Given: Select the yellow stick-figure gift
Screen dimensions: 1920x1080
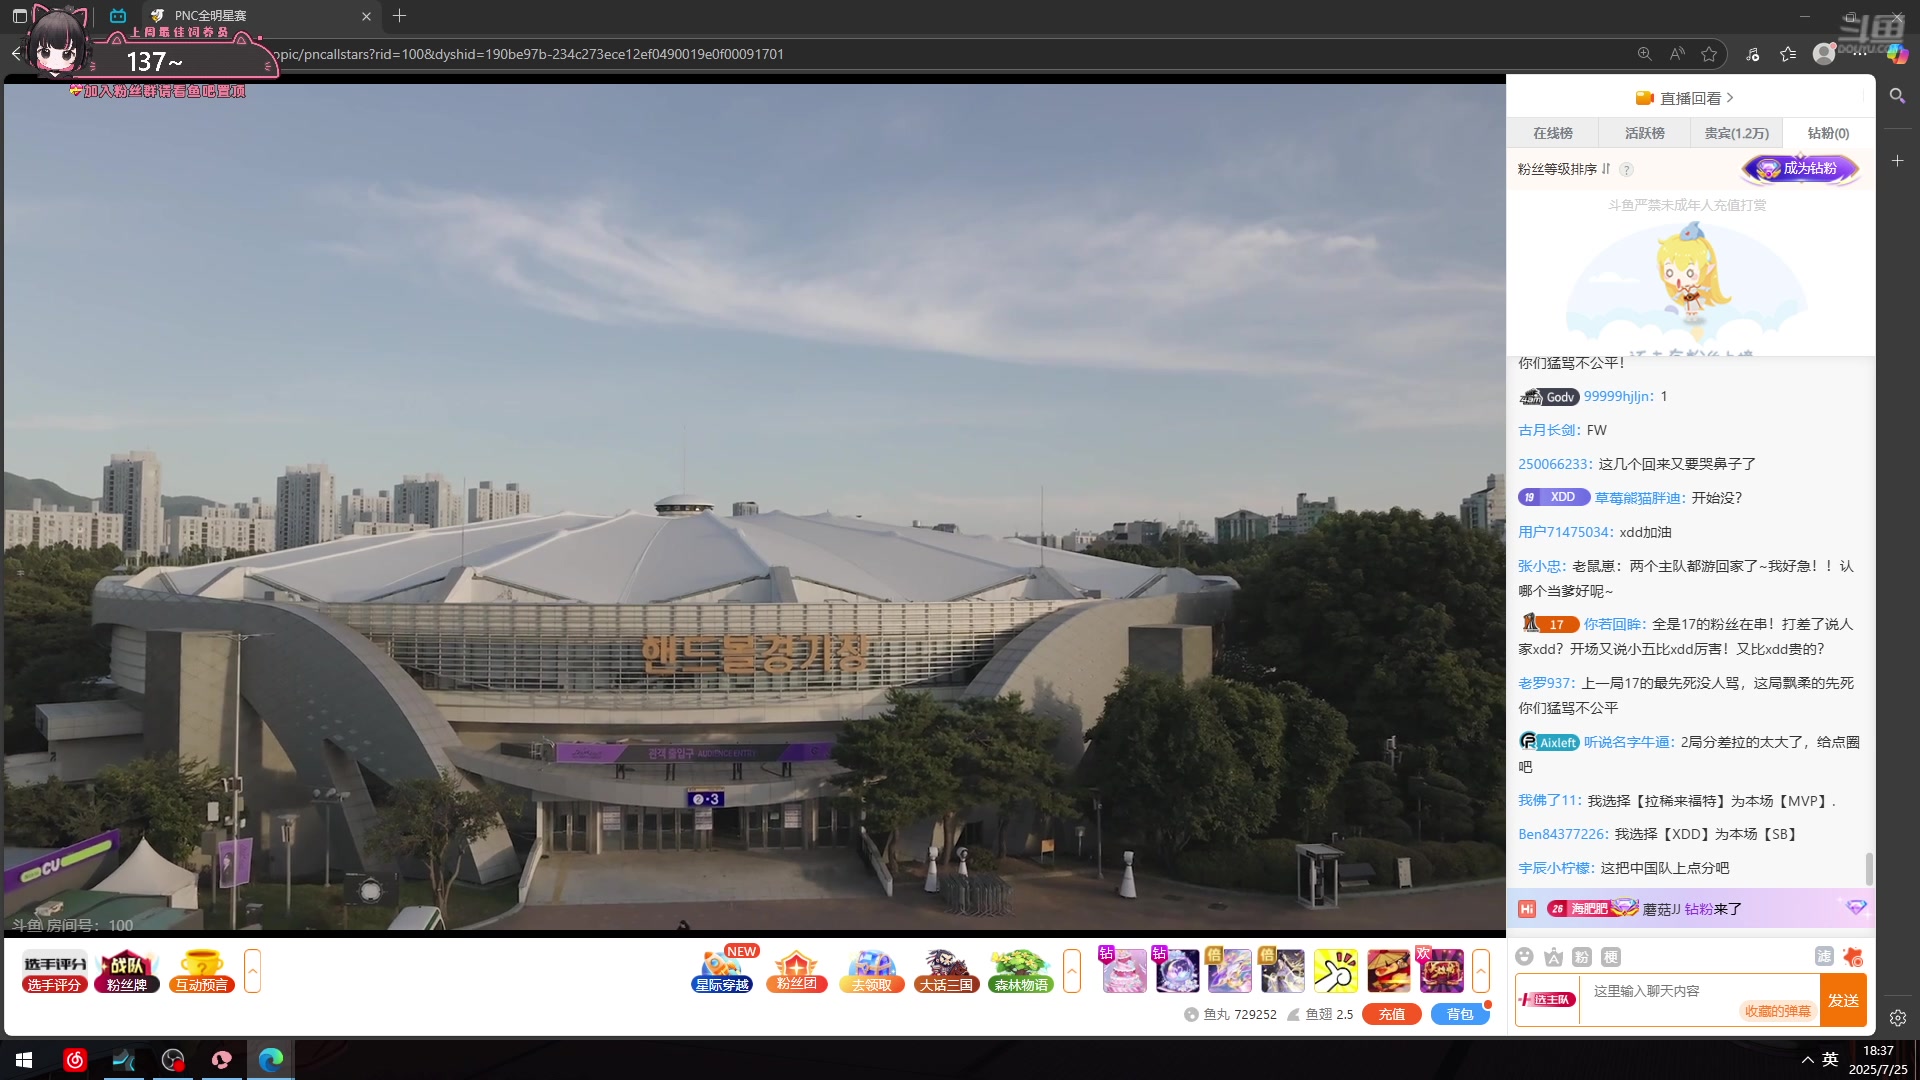Looking at the screenshot, I should [x=1336, y=970].
